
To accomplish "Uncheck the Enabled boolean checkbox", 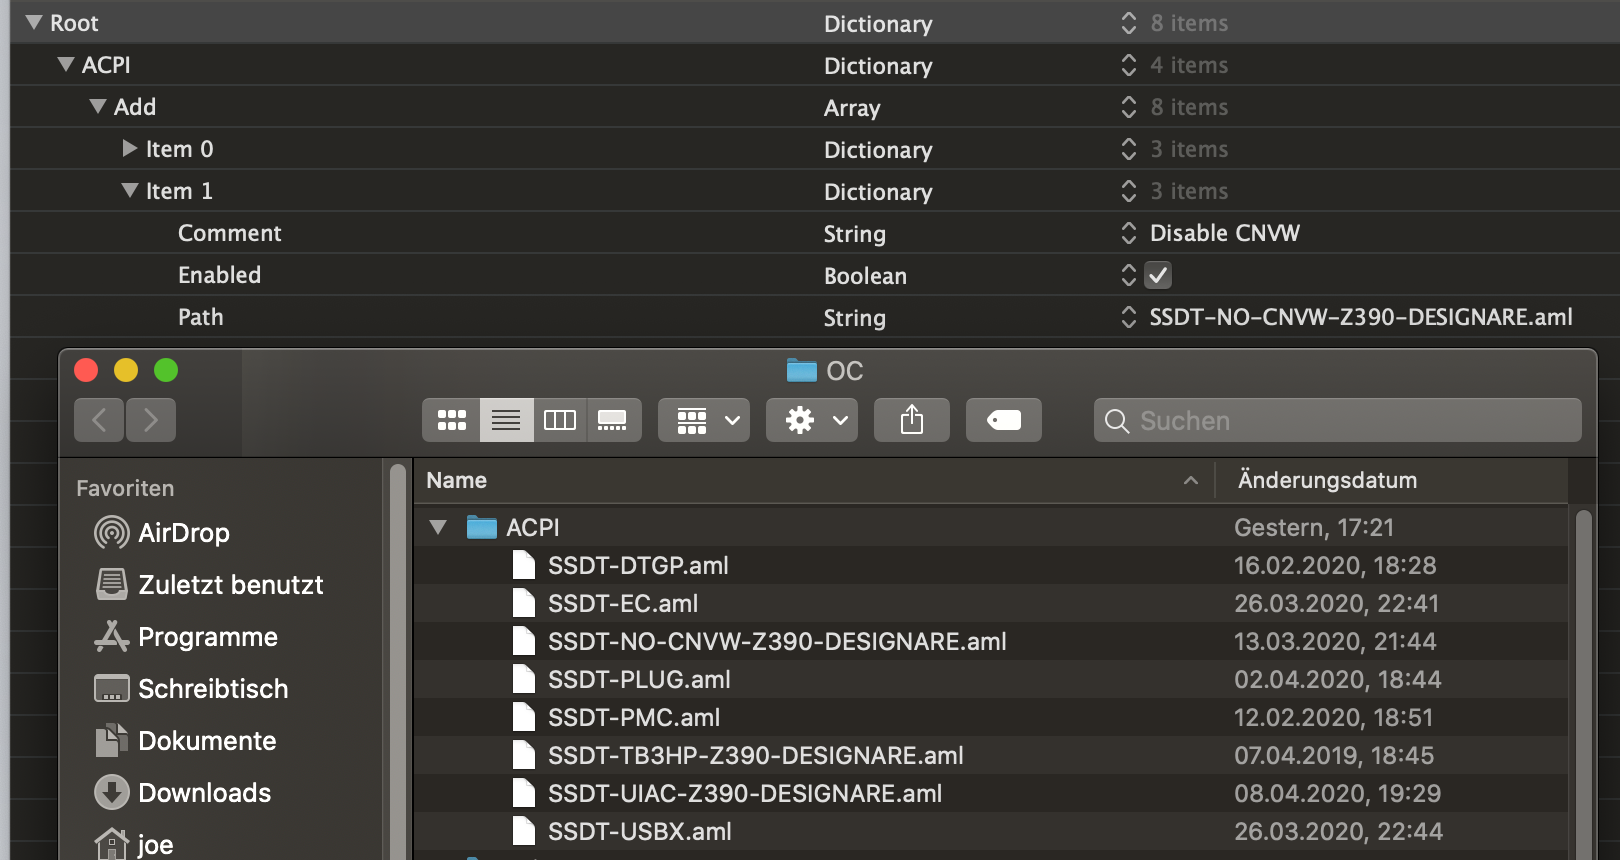I will 1158,275.
